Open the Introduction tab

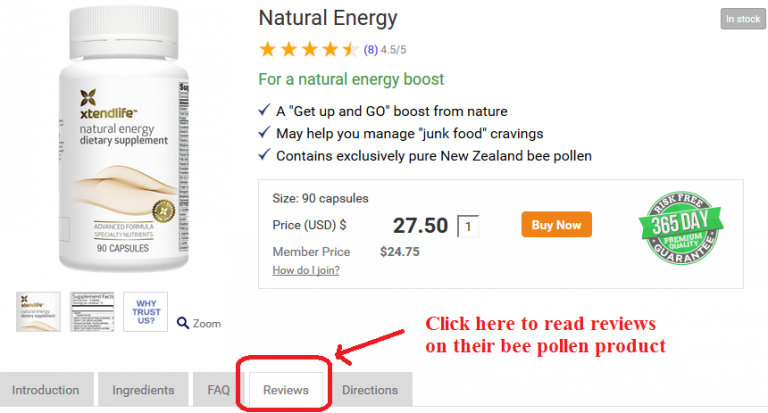(46, 390)
